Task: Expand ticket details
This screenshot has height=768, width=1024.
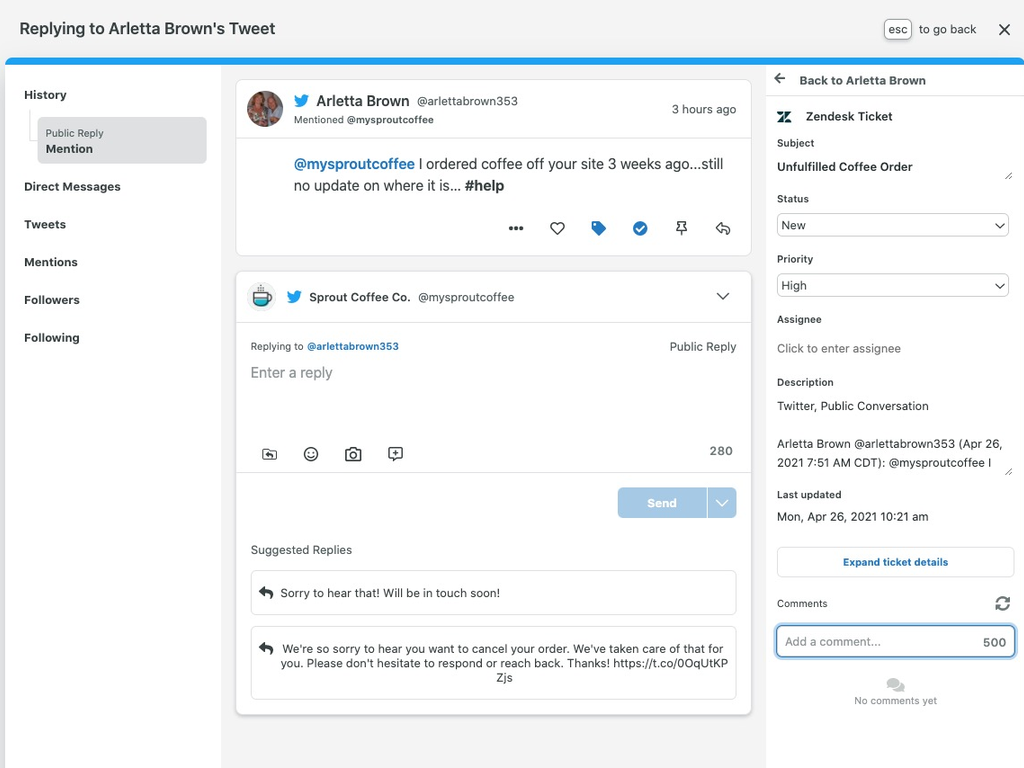Action: tap(894, 561)
